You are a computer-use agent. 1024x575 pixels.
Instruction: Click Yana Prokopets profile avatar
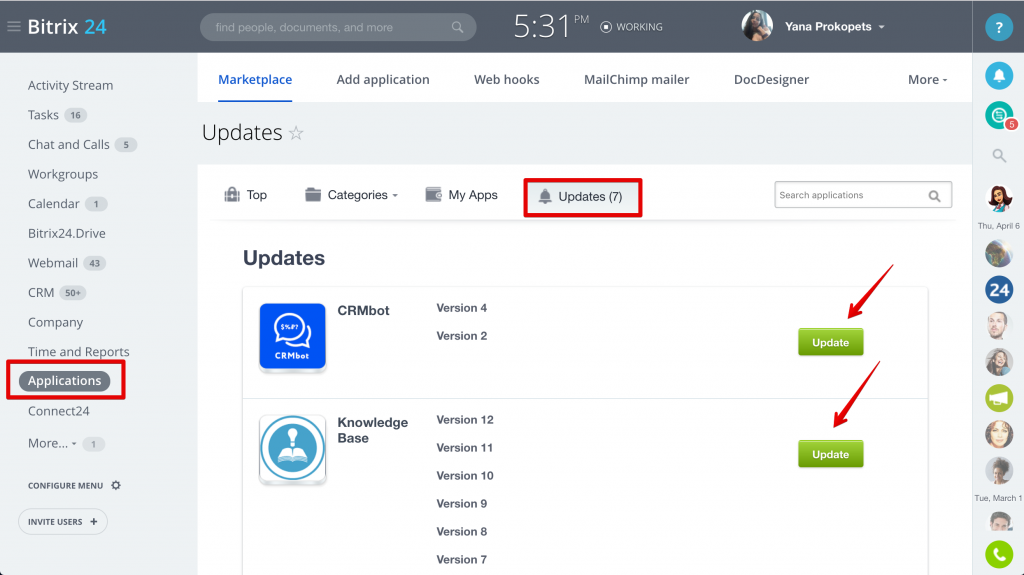757,26
